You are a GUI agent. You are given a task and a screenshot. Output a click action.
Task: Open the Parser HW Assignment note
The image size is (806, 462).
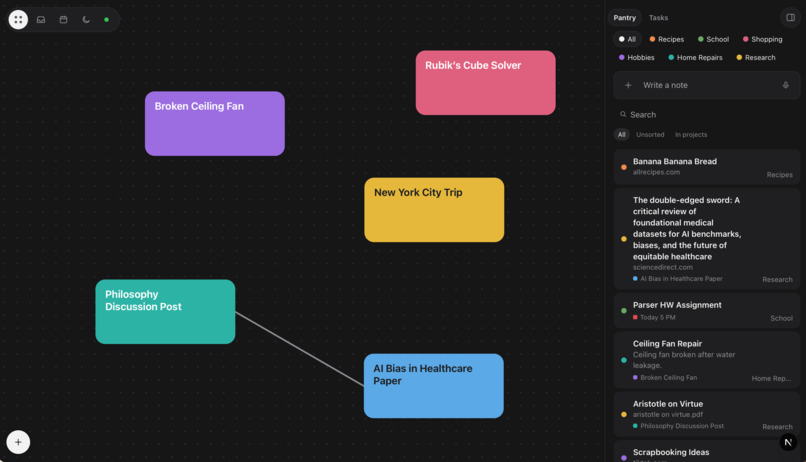706,310
